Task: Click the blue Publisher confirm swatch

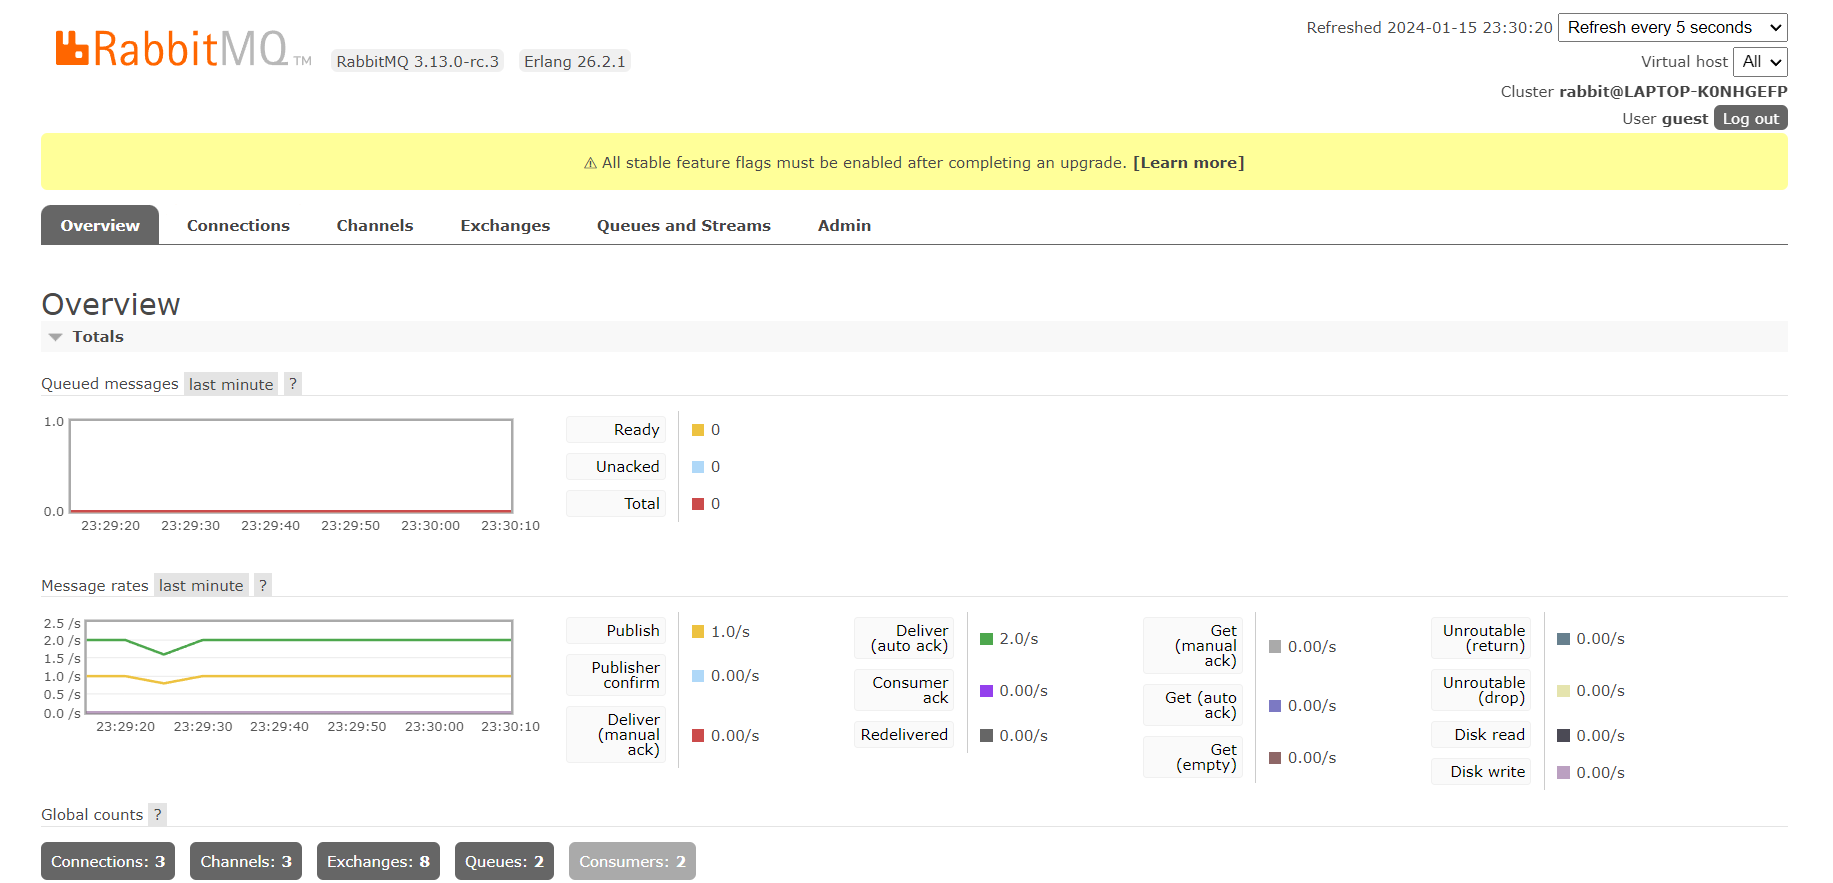Action: [x=698, y=676]
